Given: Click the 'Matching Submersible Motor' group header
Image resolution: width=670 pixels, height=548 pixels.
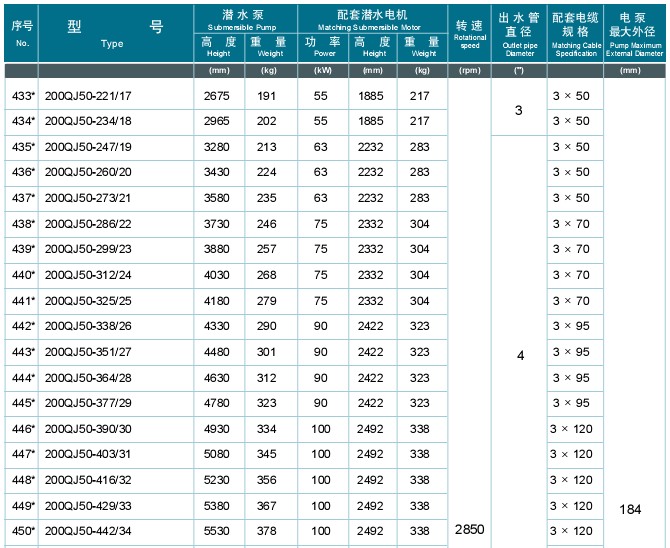Looking at the screenshot, I should pos(374,19).
